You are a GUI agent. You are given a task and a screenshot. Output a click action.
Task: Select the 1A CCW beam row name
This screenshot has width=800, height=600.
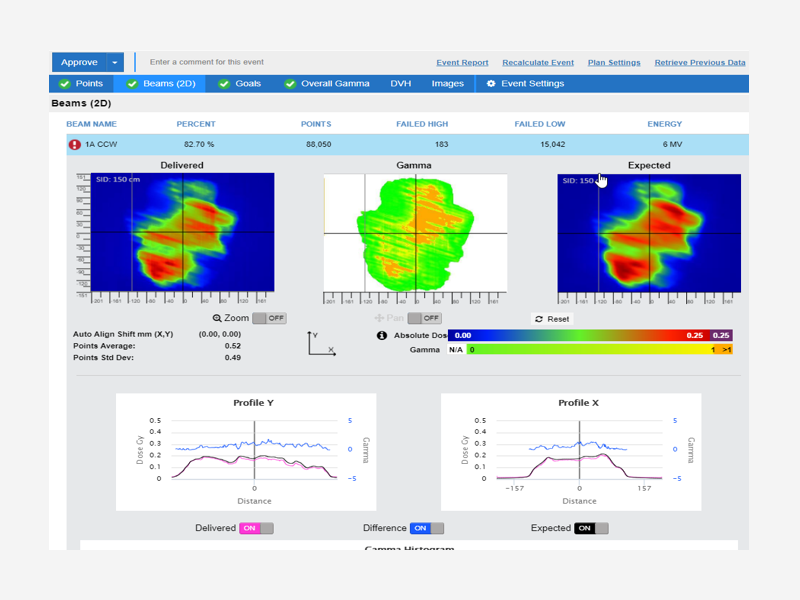[x=101, y=144]
